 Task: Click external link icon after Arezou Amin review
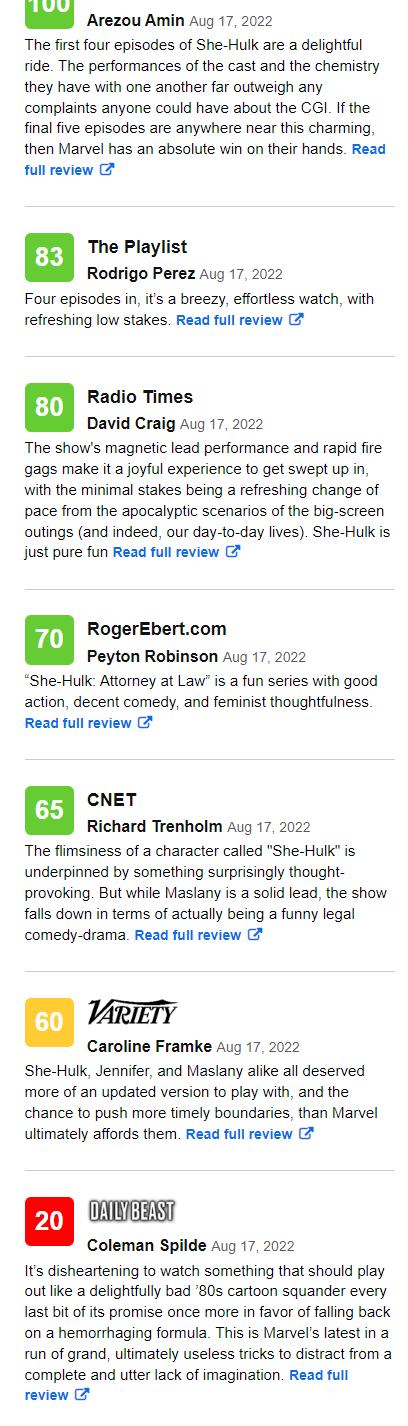click(107, 170)
